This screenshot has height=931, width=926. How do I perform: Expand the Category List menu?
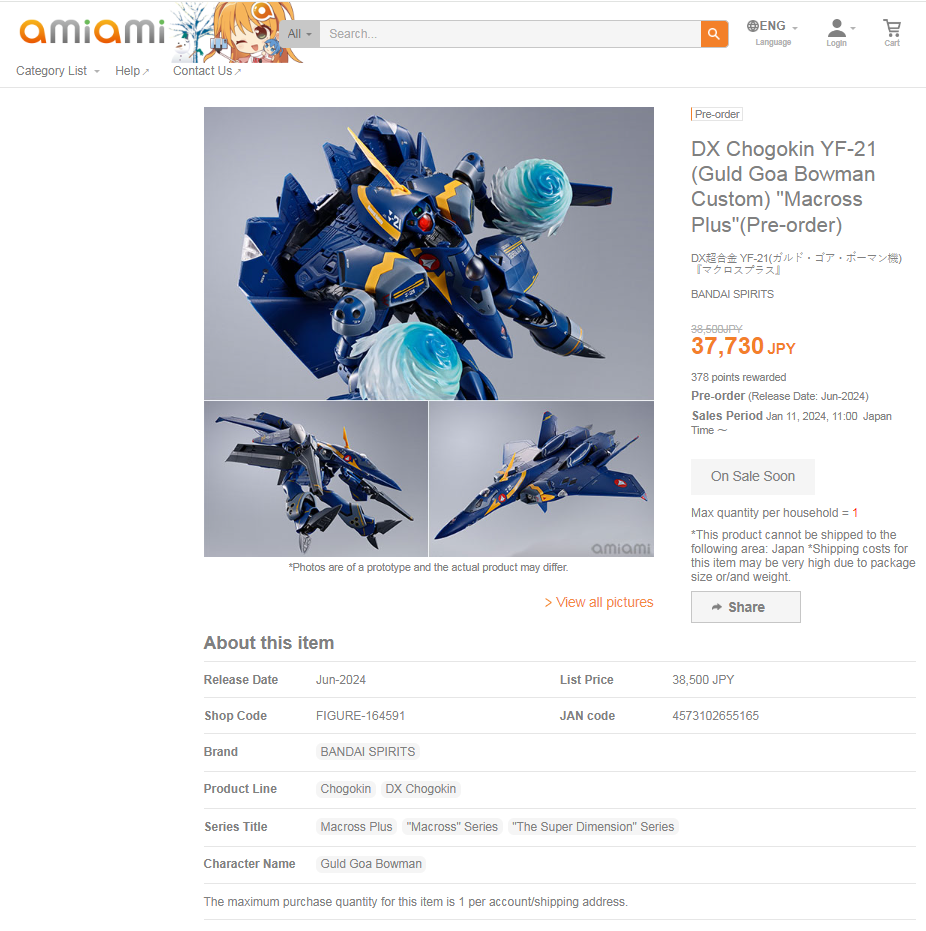click(58, 71)
